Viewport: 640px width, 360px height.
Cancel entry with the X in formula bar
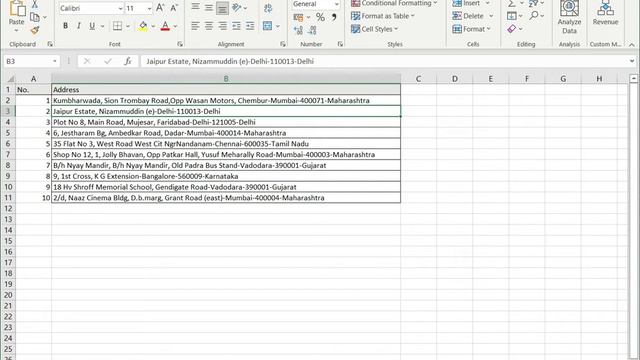pyautogui.click(x=87, y=61)
